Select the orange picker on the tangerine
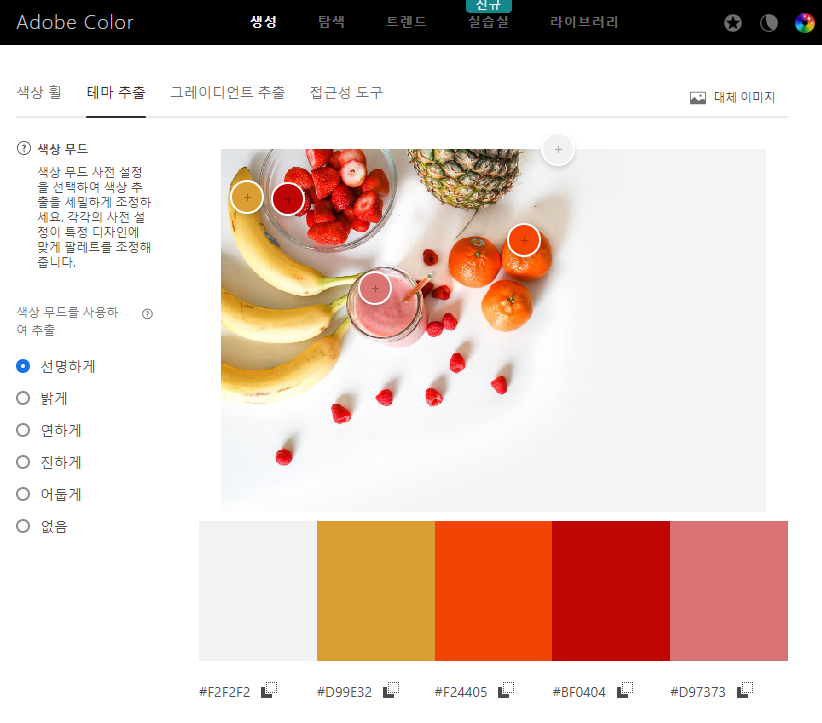 tap(524, 240)
